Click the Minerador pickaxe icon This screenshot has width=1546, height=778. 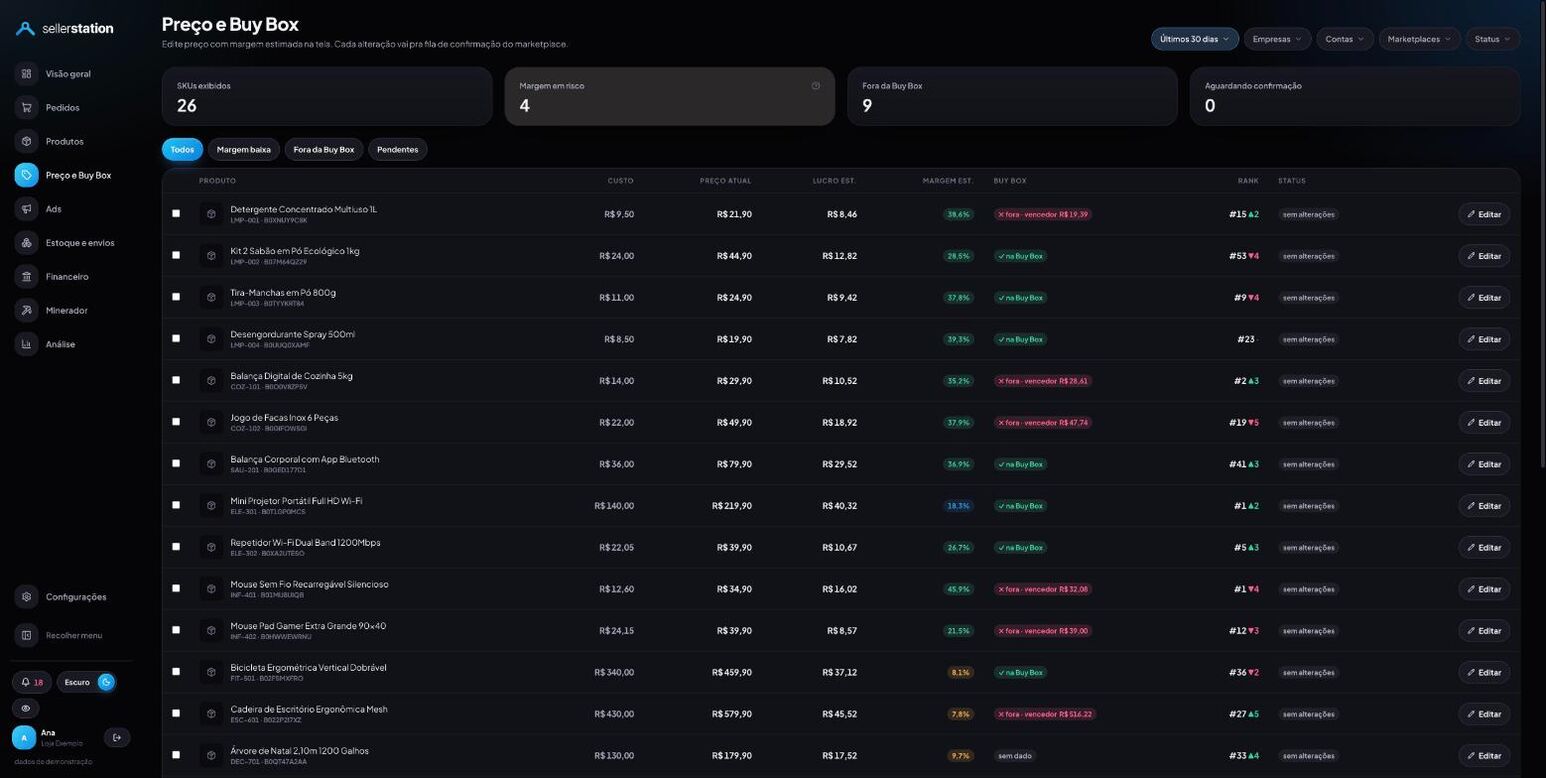pos(26,311)
